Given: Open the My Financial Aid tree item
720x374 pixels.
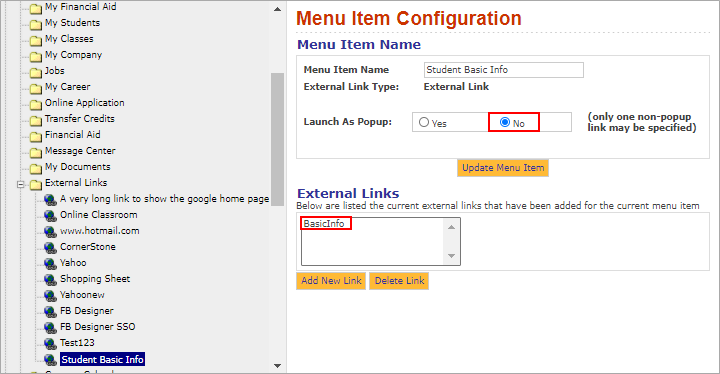Looking at the screenshot, I should click(x=80, y=7).
